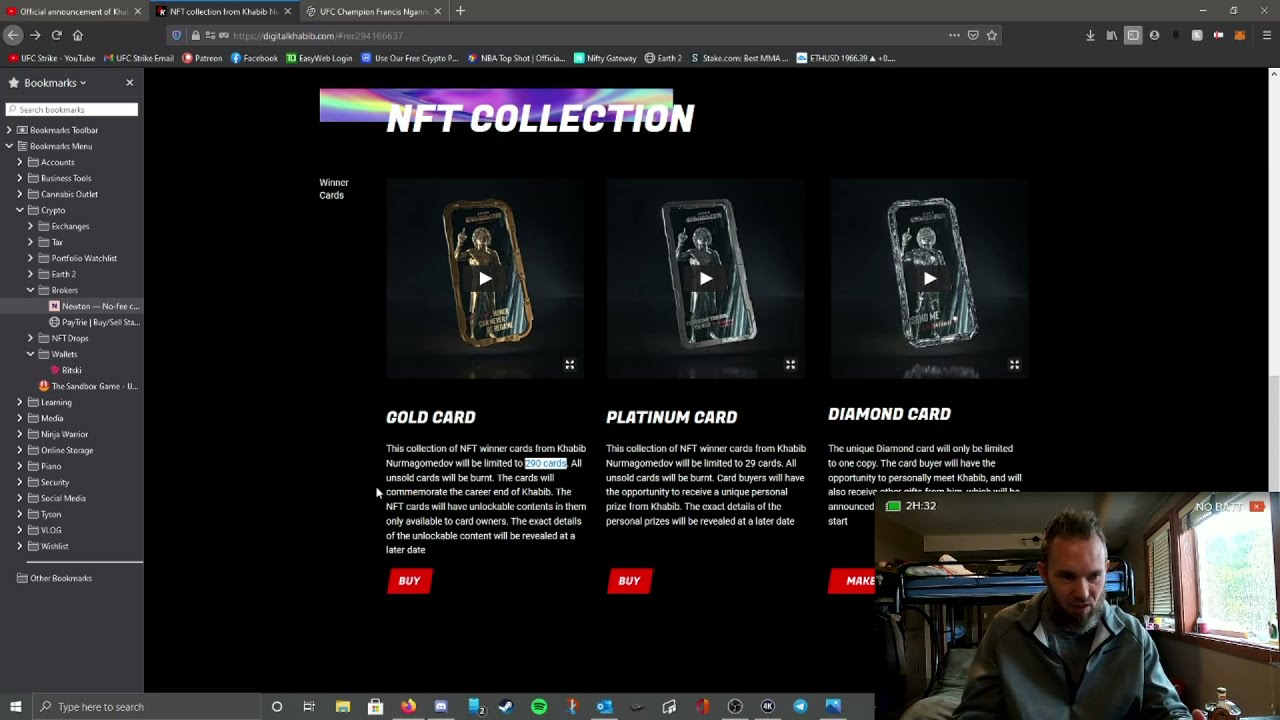Open the EasyWeb Login bookmark

(x=319, y=58)
